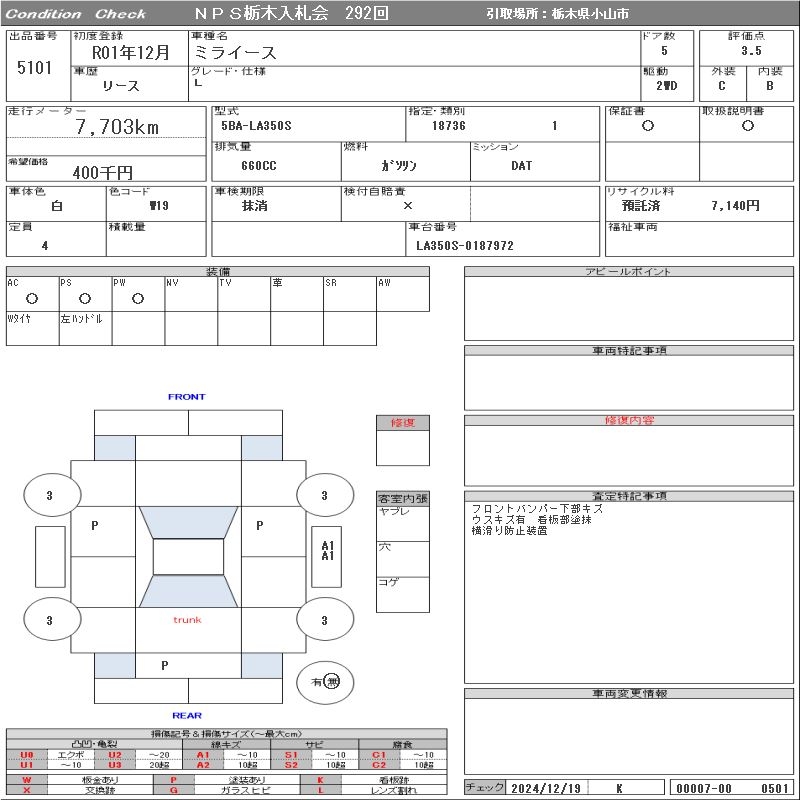800x800 pixels.
Task: Select fuel type 'ガソリン'
Action: pyautogui.click(x=399, y=165)
